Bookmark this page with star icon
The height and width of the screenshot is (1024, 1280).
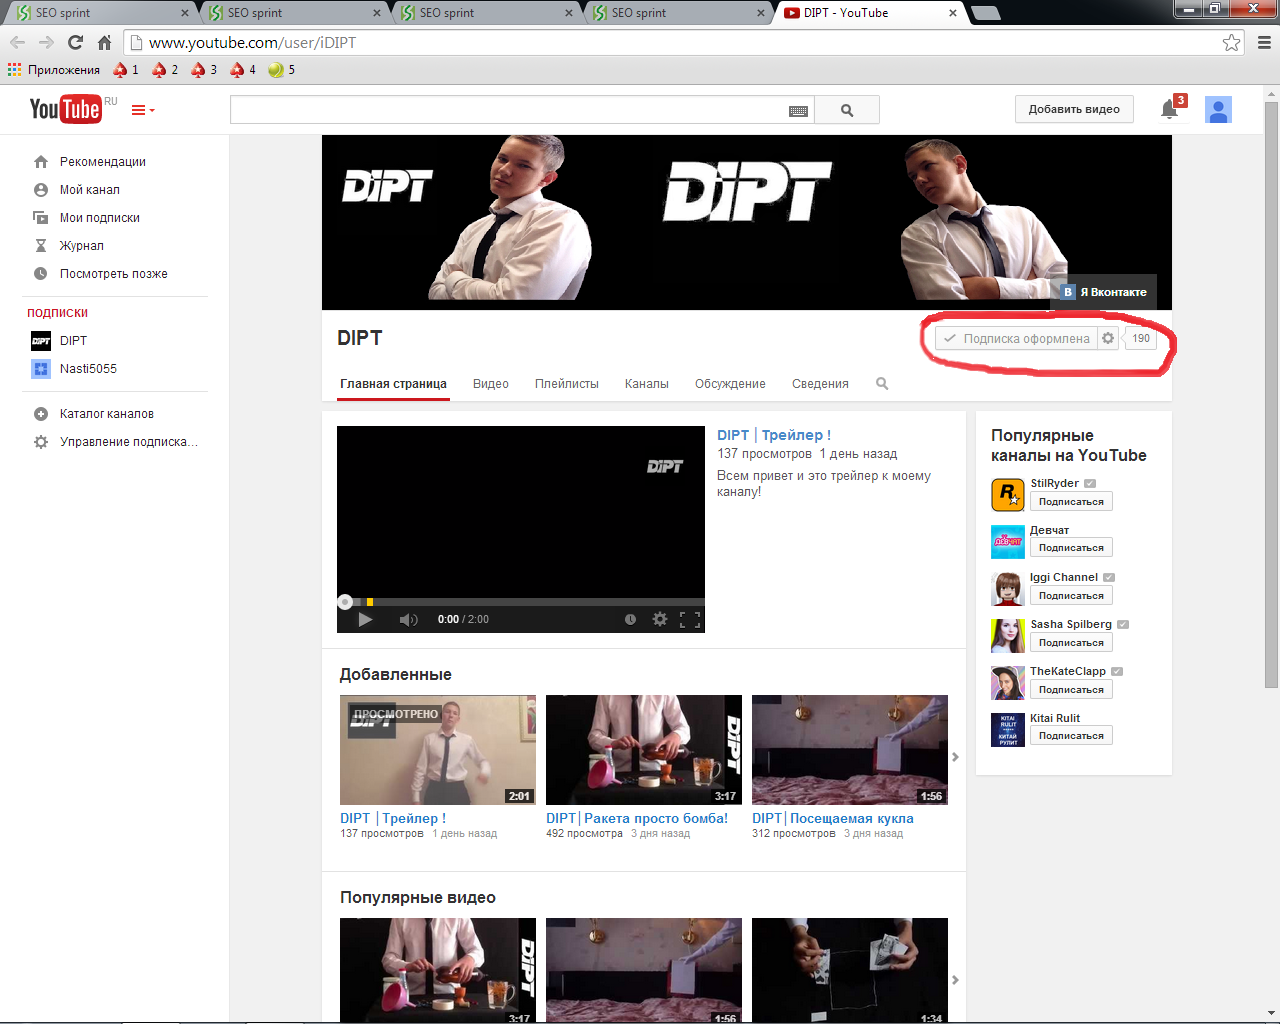point(1231,42)
